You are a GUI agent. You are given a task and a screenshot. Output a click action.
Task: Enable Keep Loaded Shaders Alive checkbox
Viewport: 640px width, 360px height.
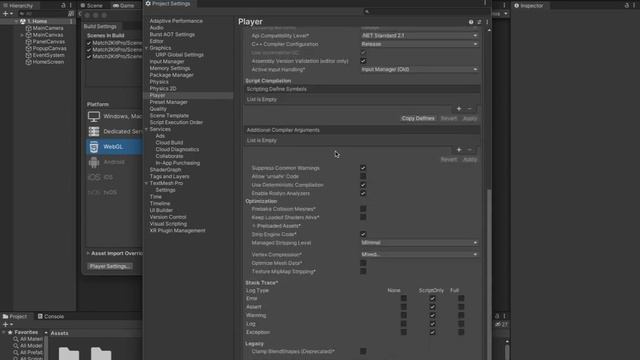(x=363, y=217)
